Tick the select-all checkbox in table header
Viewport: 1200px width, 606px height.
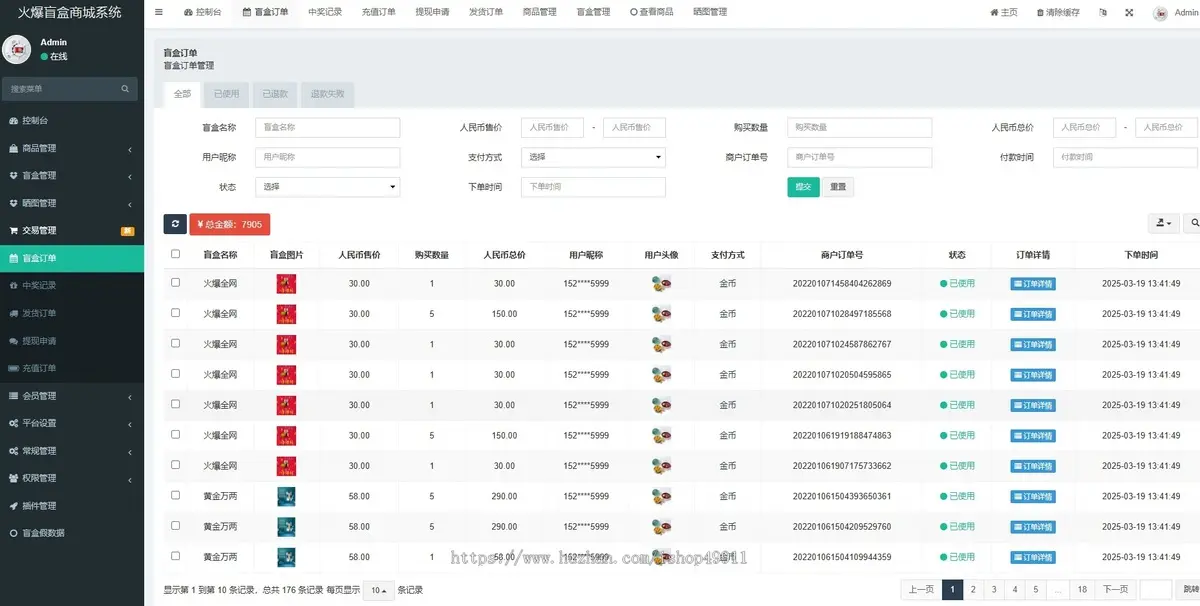coord(175,254)
